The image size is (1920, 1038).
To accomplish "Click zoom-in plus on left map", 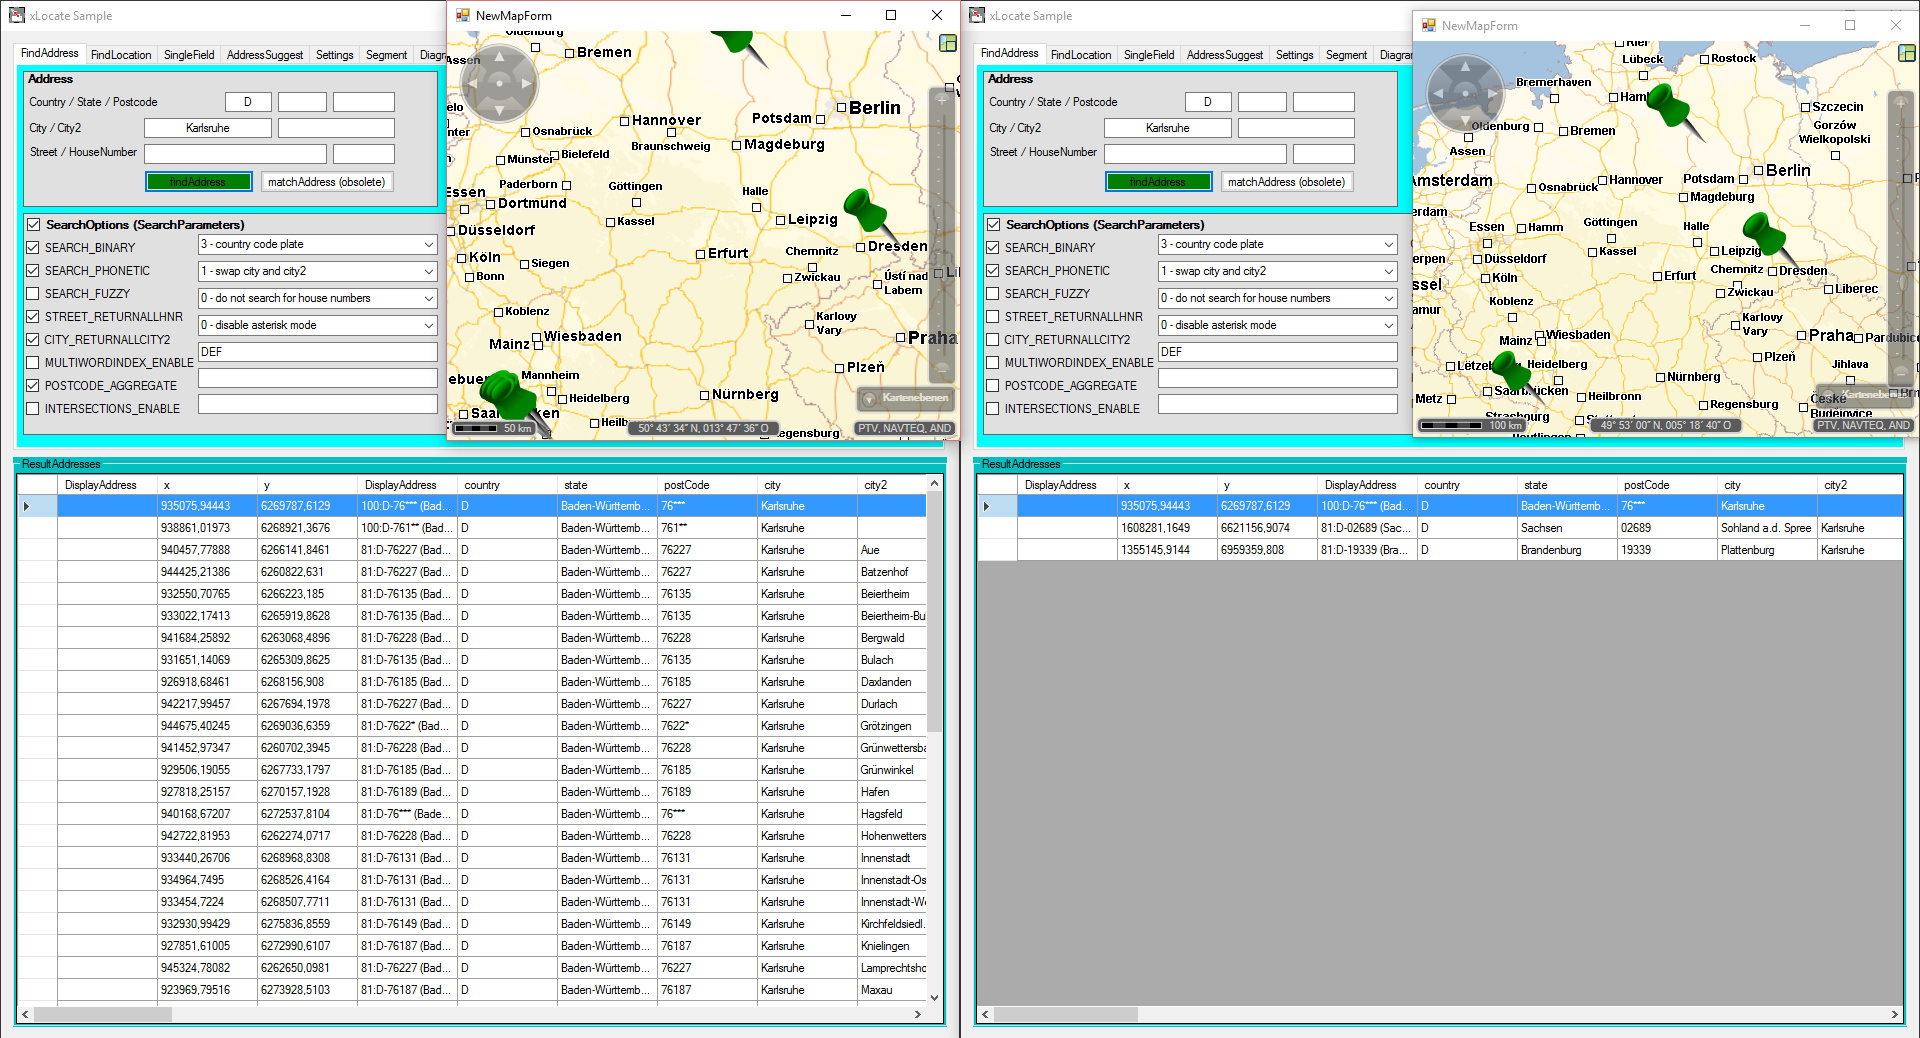I will pyautogui.click(x=941, y=100).
